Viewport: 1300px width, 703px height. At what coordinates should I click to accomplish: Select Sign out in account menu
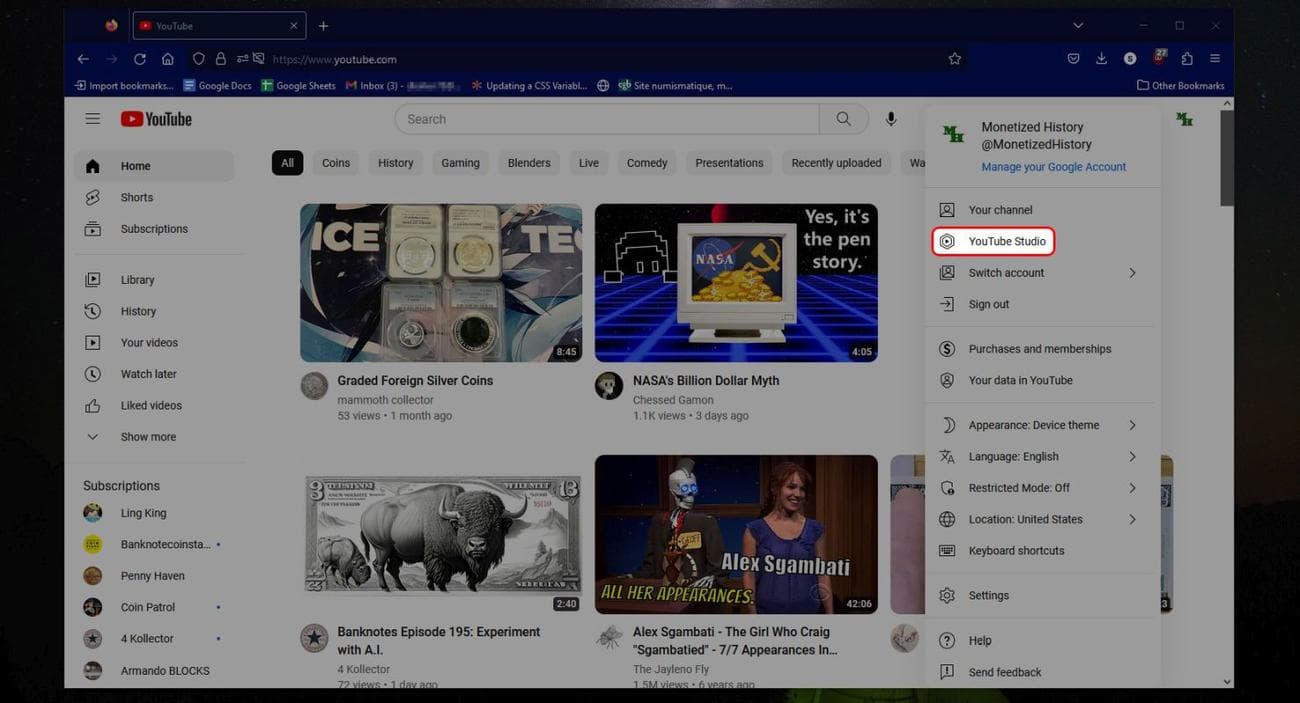tap(988, 304)
